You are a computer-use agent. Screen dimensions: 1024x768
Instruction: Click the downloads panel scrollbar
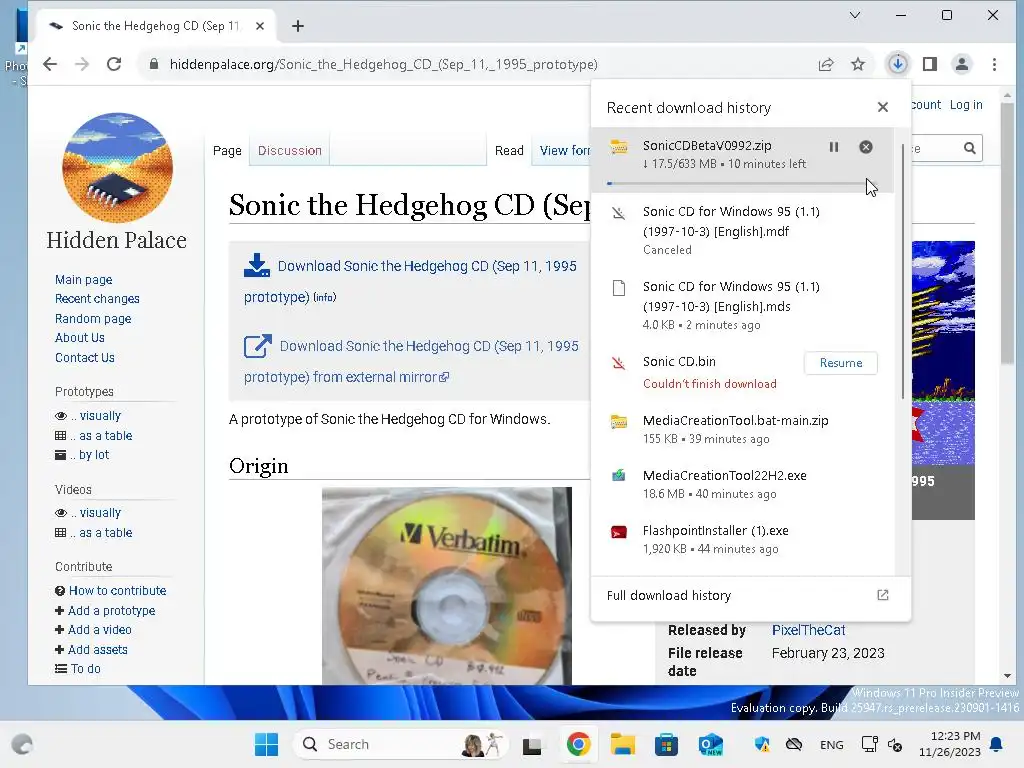(x=904, y=271)
